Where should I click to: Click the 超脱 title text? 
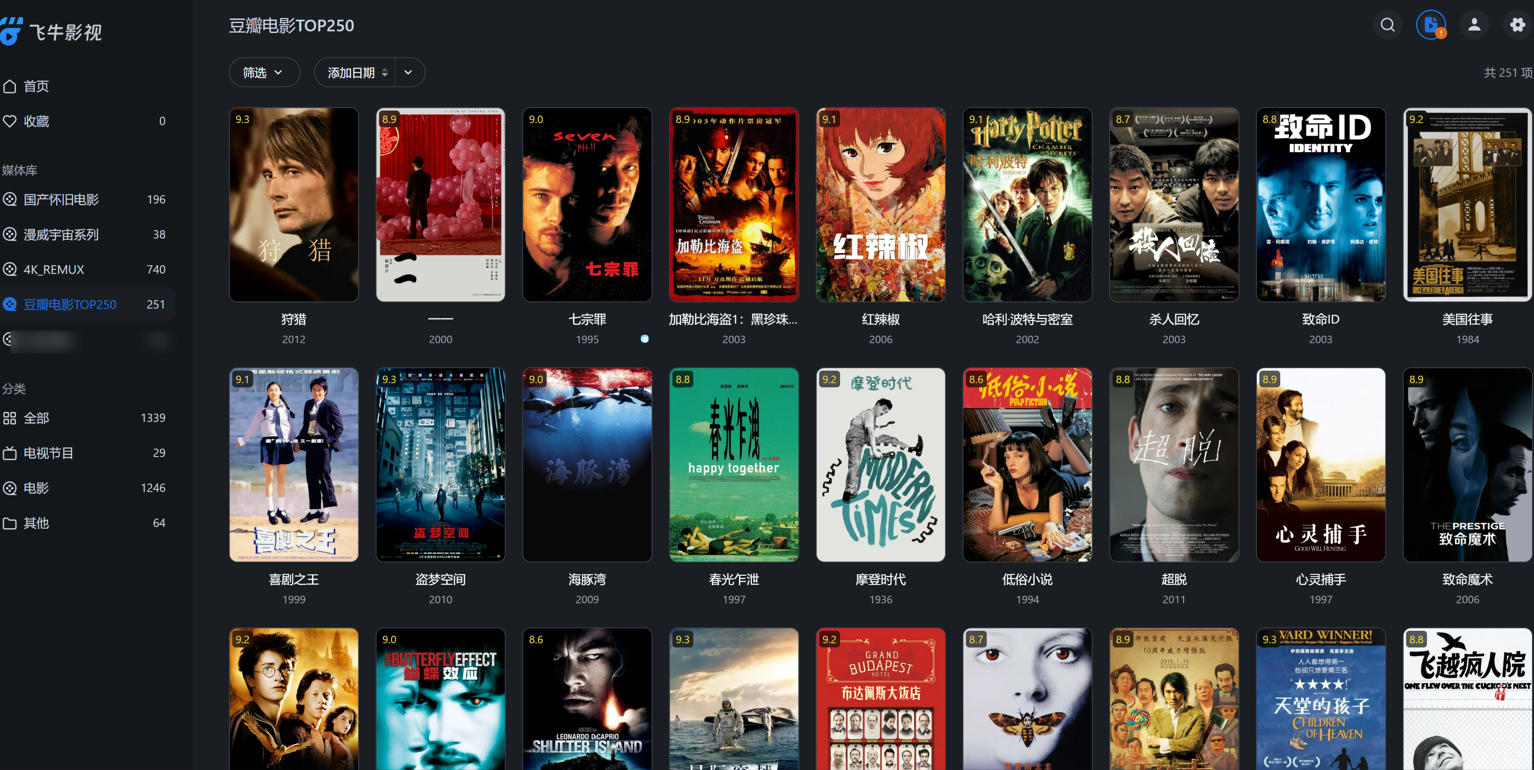coord(1174,579)
